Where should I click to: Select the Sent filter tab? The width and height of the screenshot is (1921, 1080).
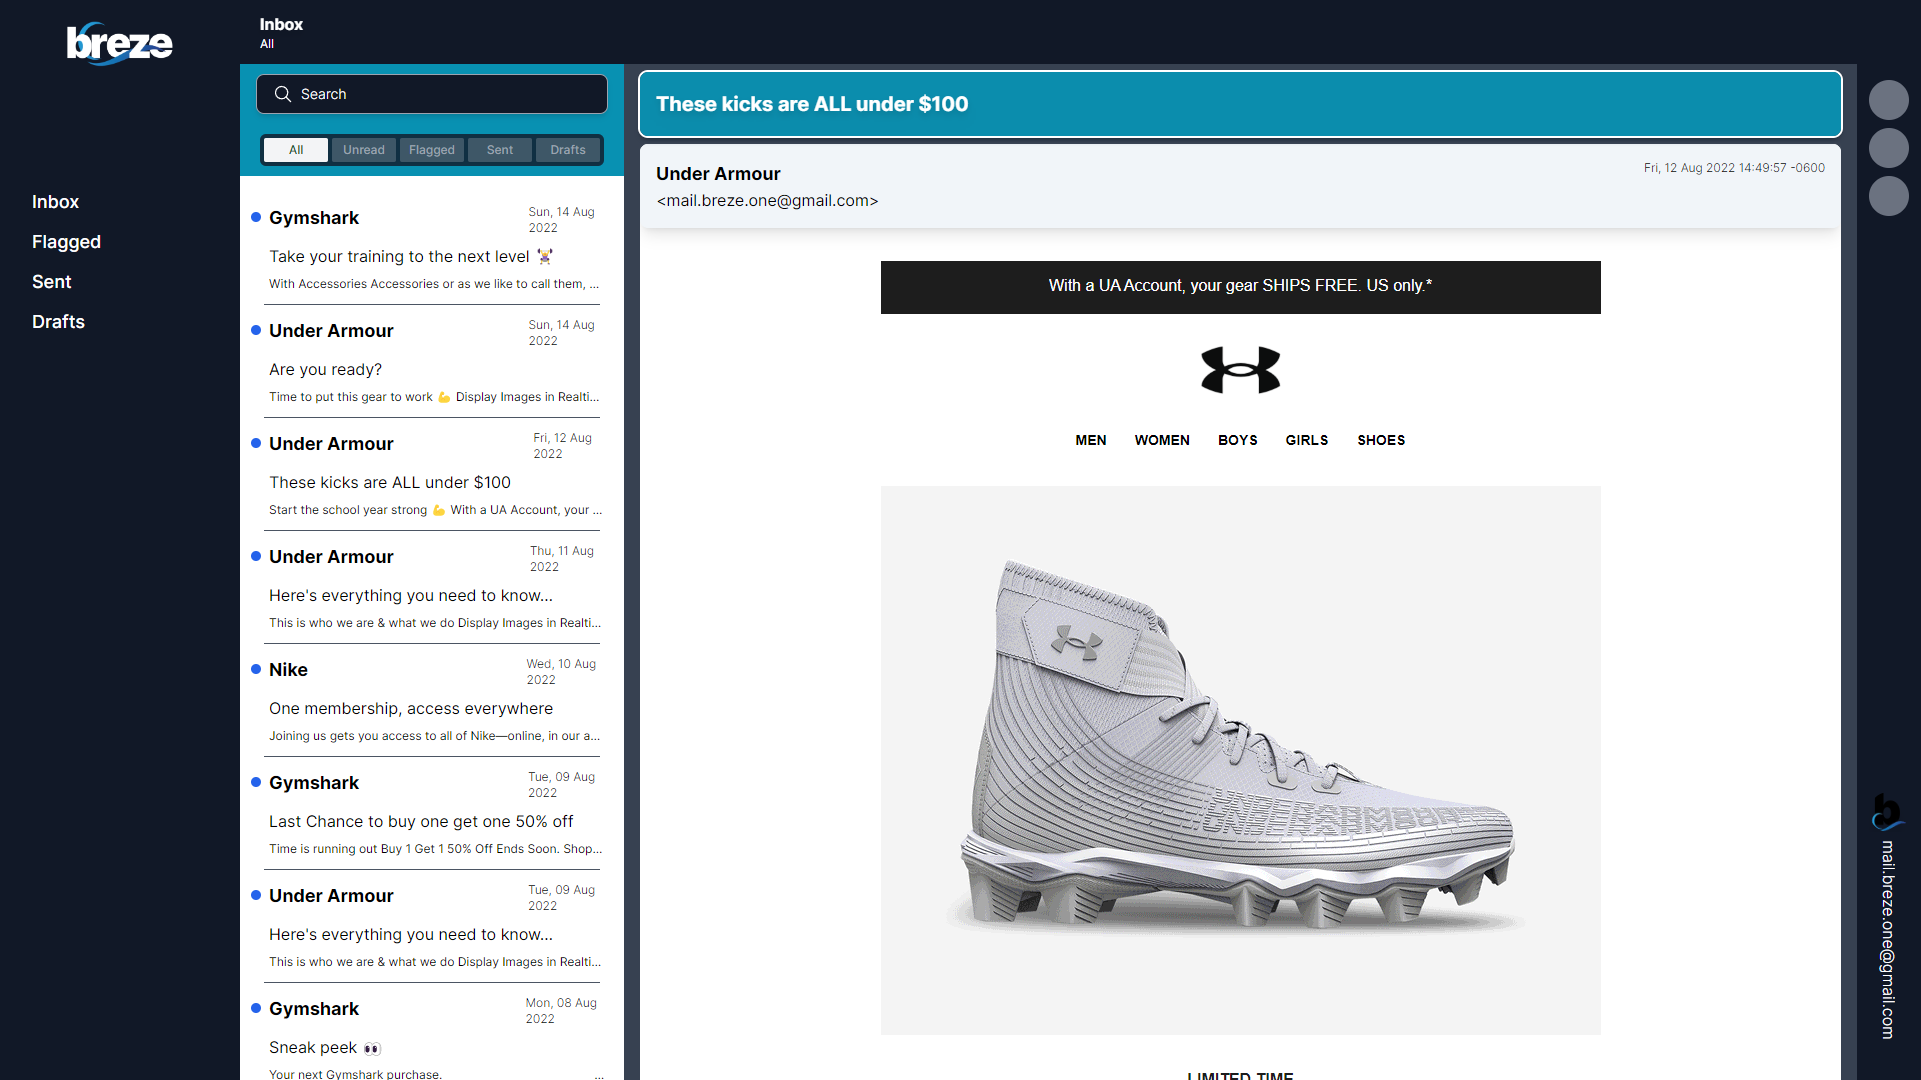pyautogui.click(x=500, y=150)
